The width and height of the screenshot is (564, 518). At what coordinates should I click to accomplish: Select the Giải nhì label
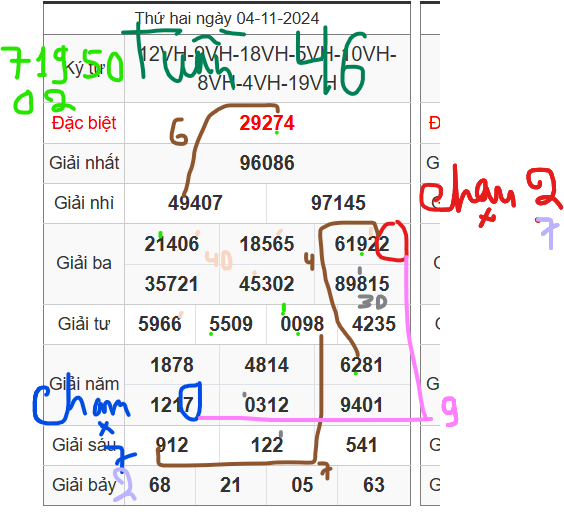tap(84, 203)
